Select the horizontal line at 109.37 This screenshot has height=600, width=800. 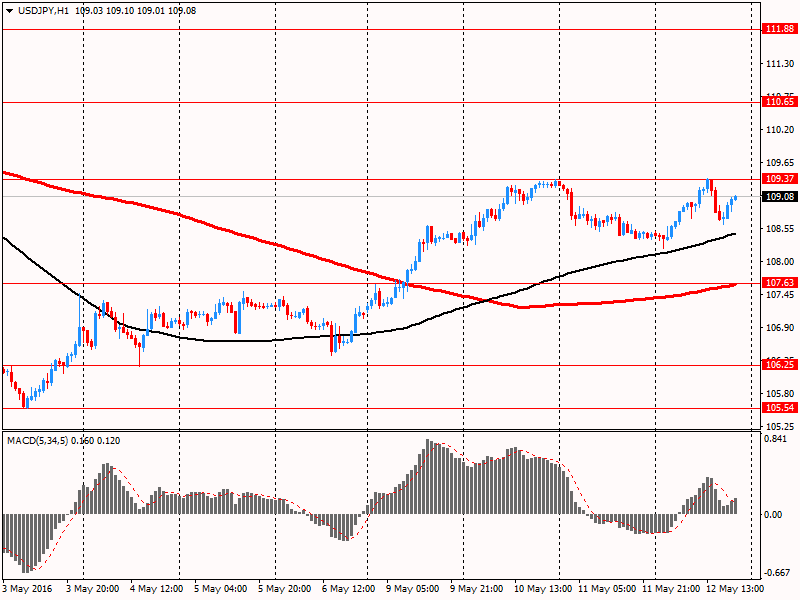click(x=382, y=179)
